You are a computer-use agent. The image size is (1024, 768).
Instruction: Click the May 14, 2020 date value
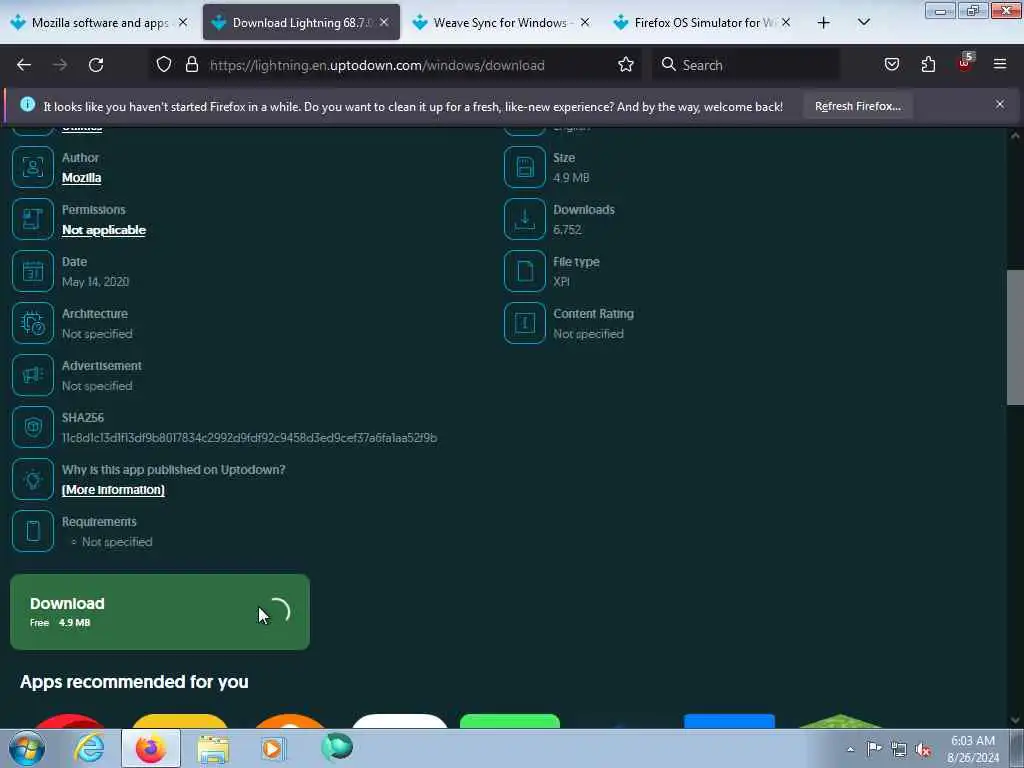(x=95, y=281)
